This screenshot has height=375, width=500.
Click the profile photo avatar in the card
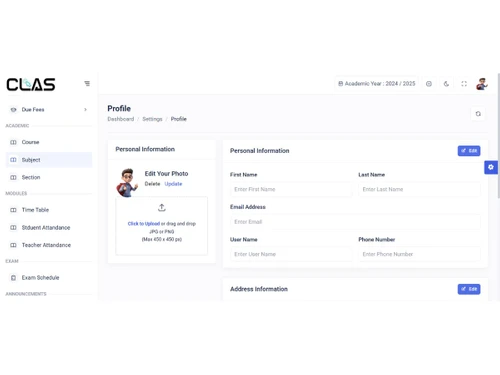click(x=127, y=182)
